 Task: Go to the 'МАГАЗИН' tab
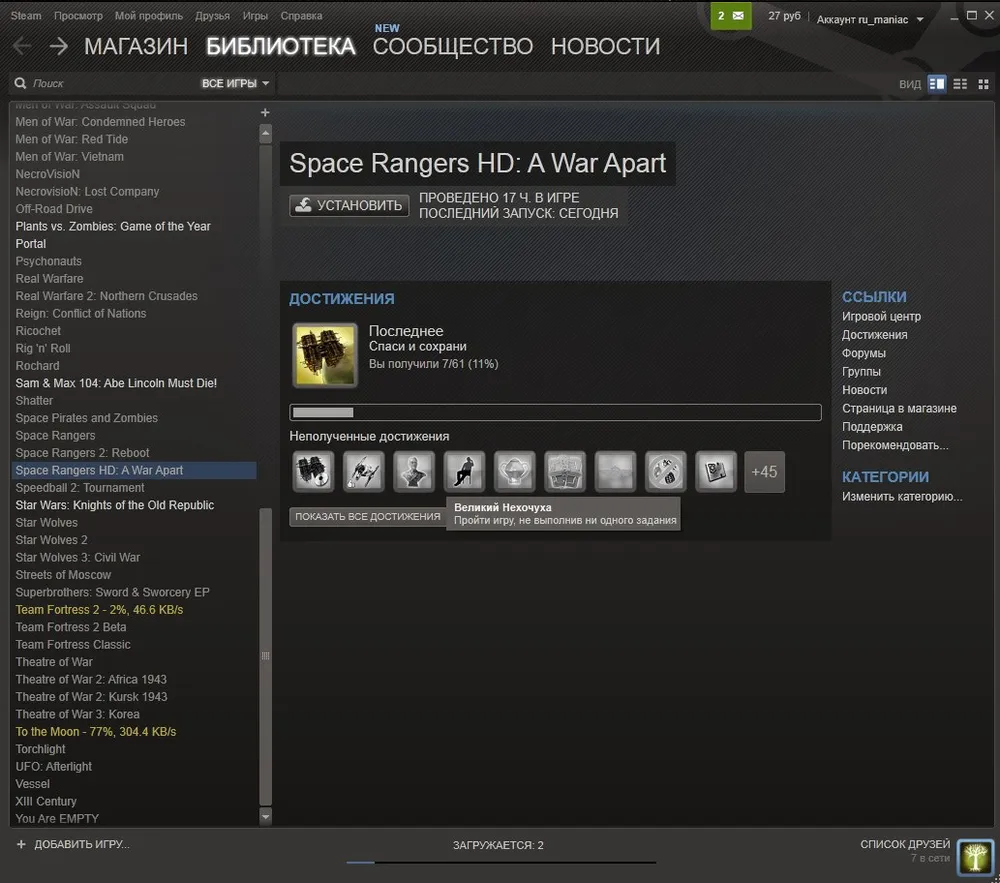(x=136, y=46)
